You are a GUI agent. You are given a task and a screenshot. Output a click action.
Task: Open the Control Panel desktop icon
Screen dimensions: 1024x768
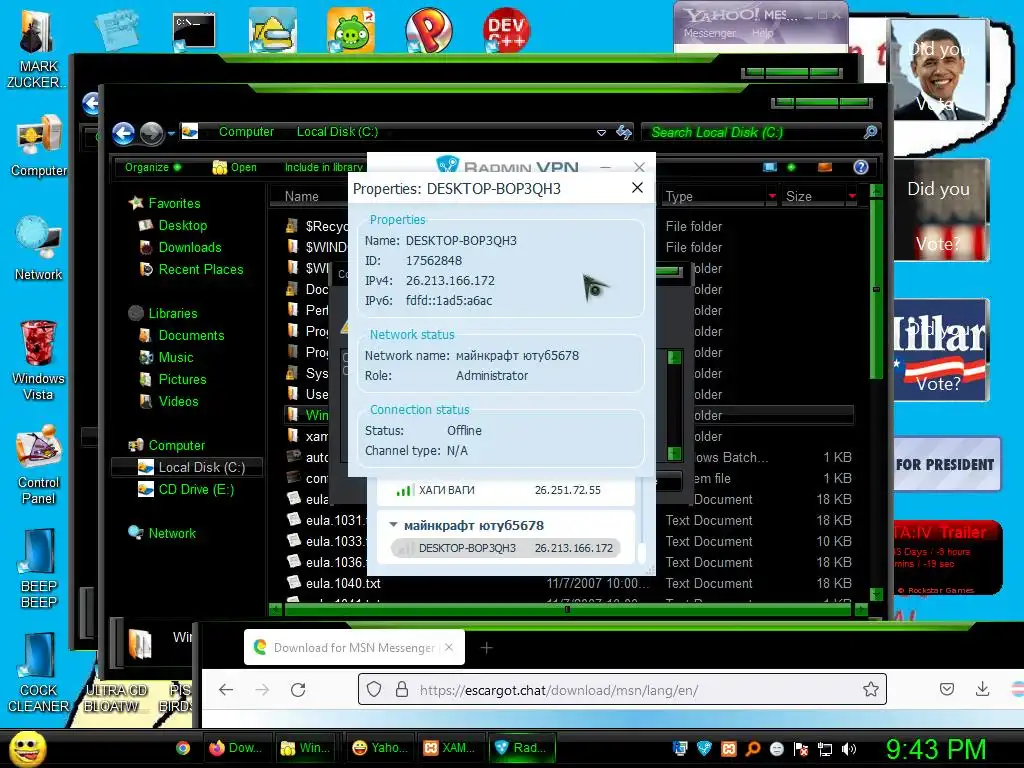(x=39, y=465)
